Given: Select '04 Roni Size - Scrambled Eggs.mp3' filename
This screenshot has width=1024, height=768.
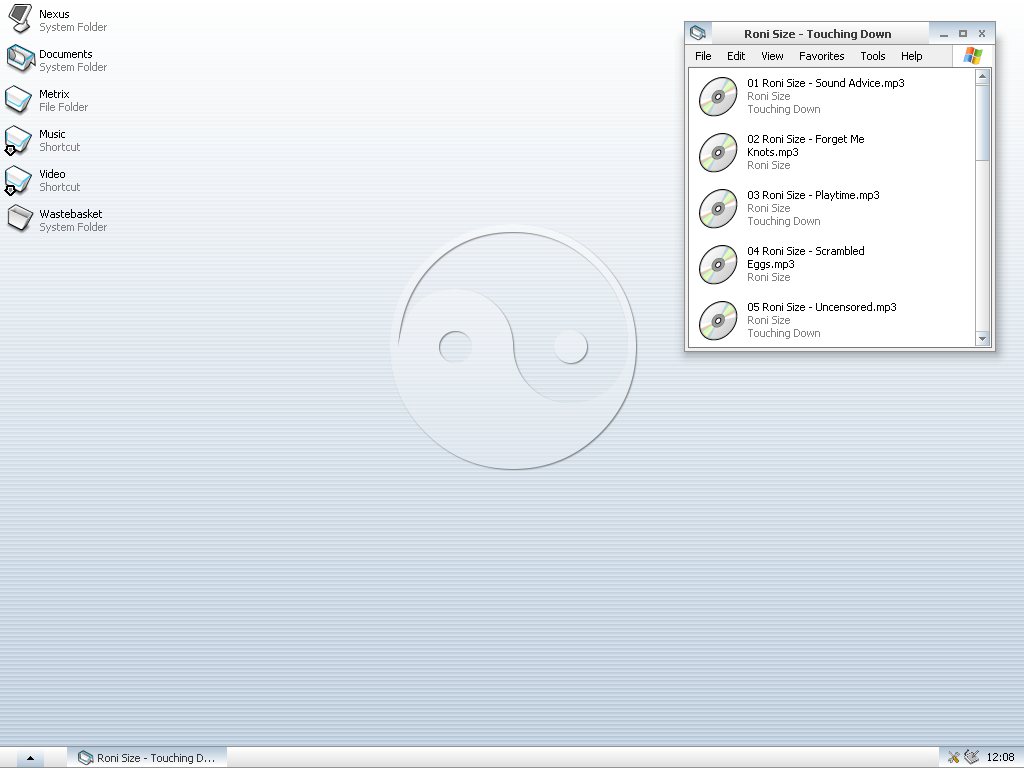Looking at the screenshot, I should (x=805, y=257).
